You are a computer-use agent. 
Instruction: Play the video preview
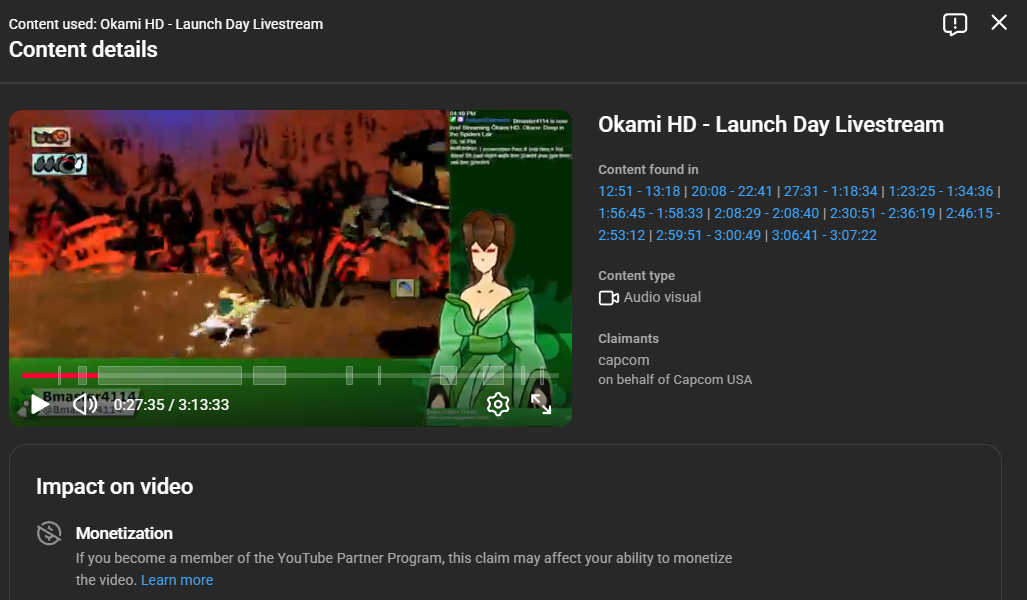39,404
